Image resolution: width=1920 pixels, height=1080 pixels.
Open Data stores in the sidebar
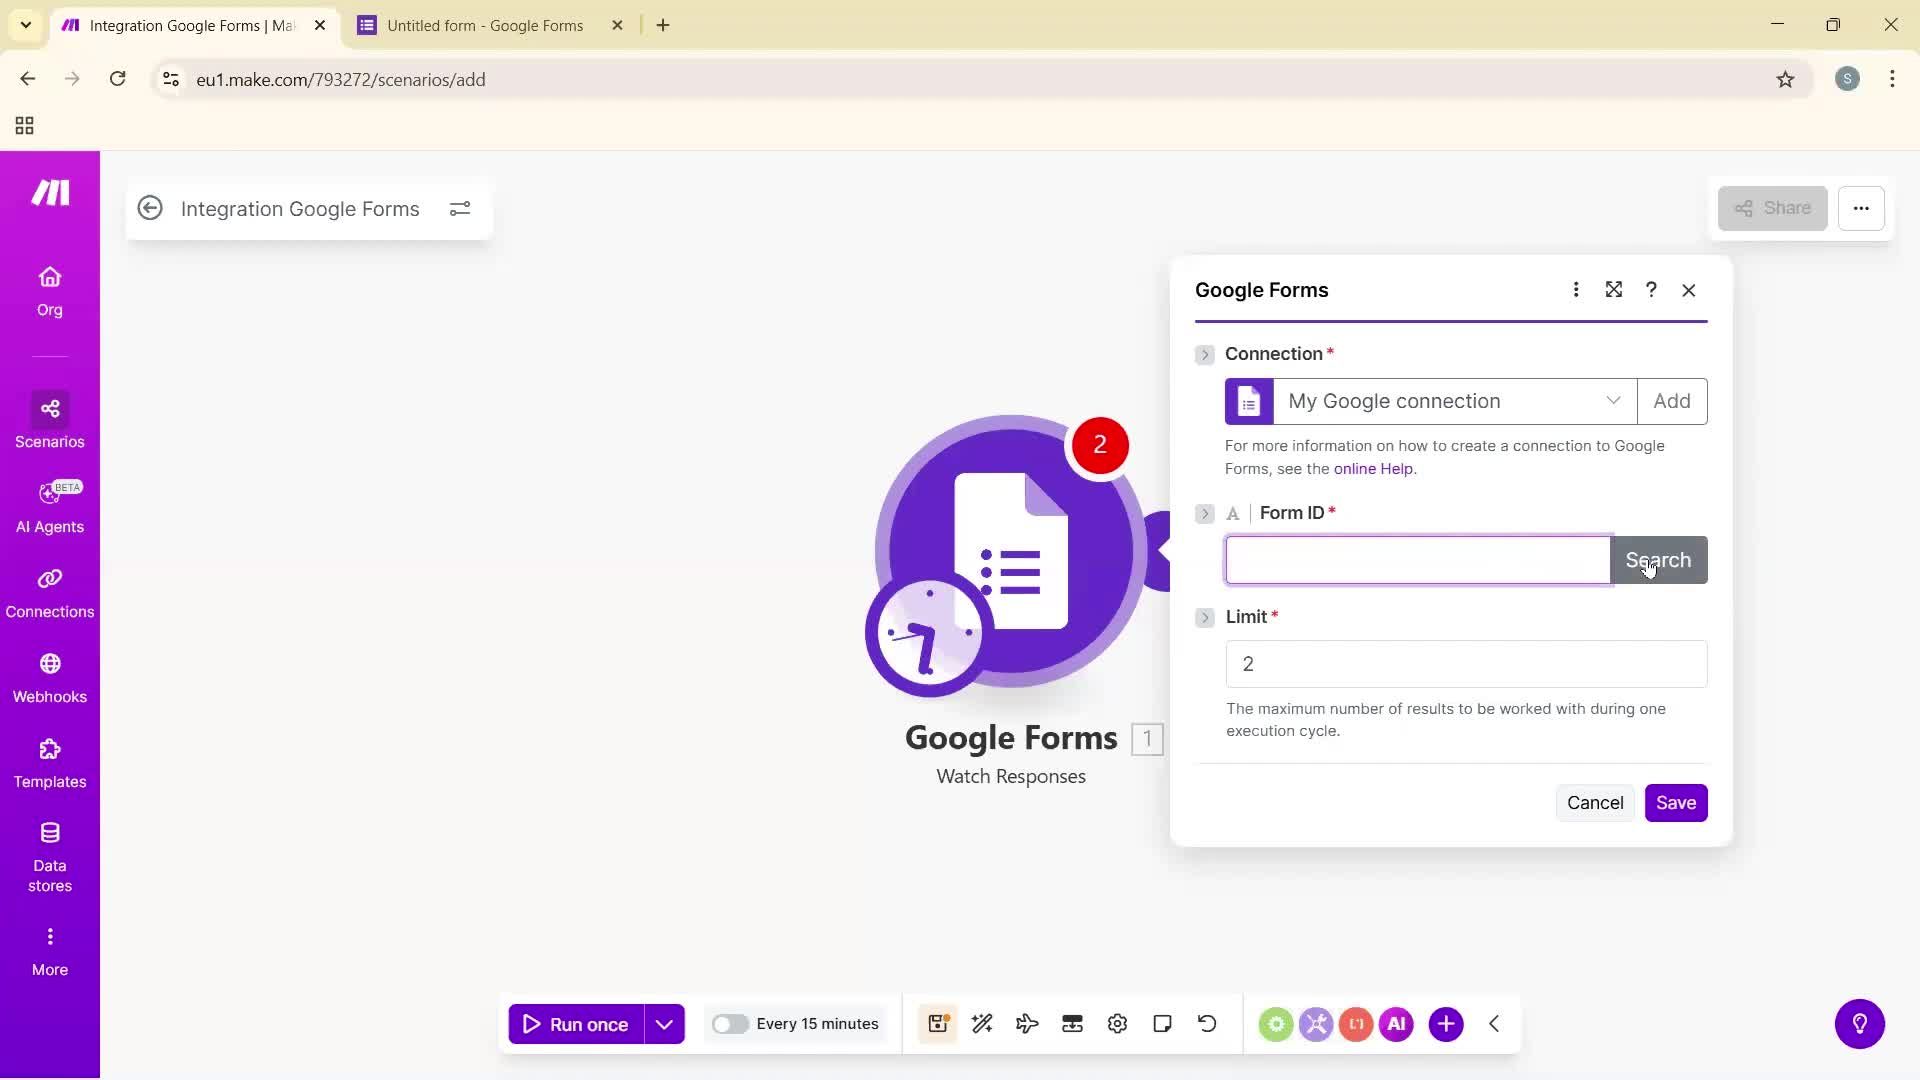(x=49, y=855)
